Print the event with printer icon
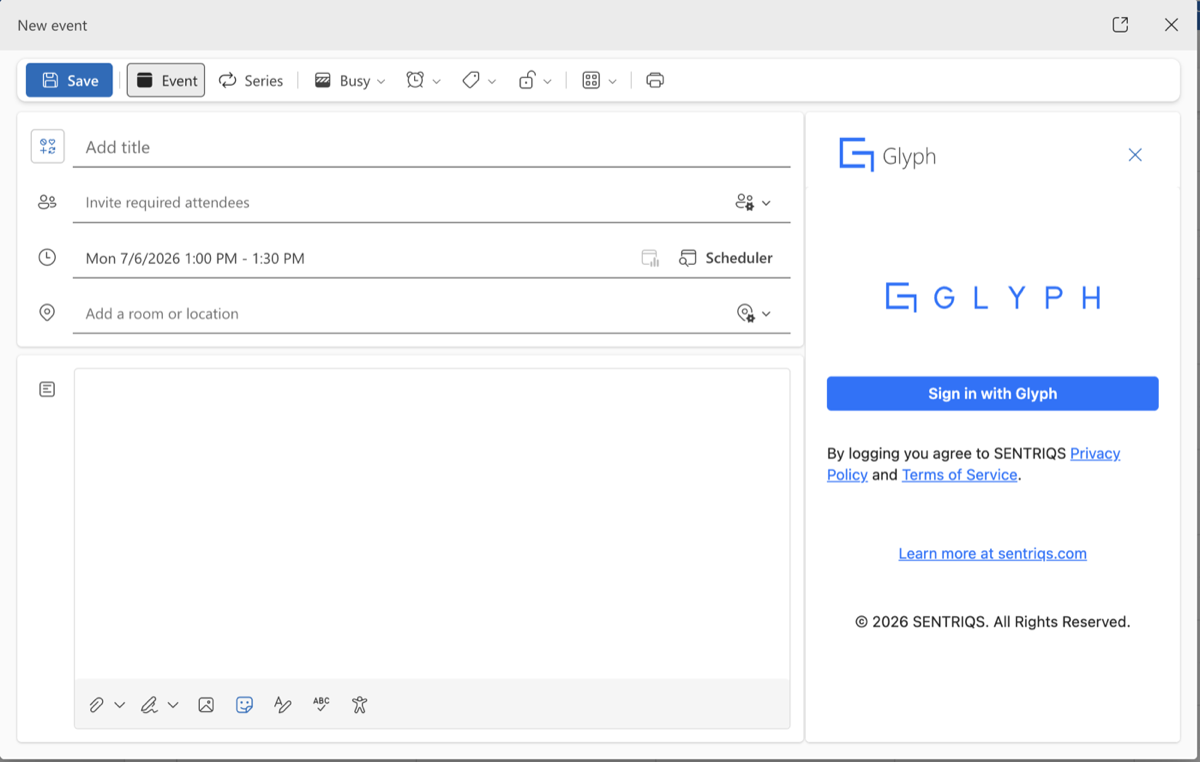 (655, 80)
